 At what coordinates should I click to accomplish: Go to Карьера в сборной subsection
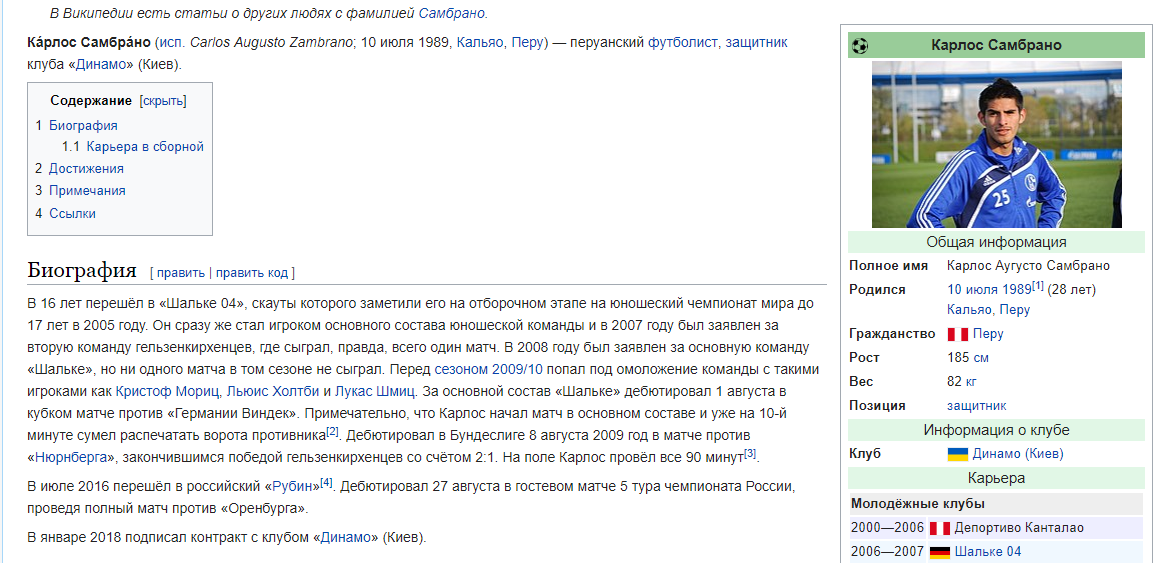pyautogui.click(x=145, y=147)
